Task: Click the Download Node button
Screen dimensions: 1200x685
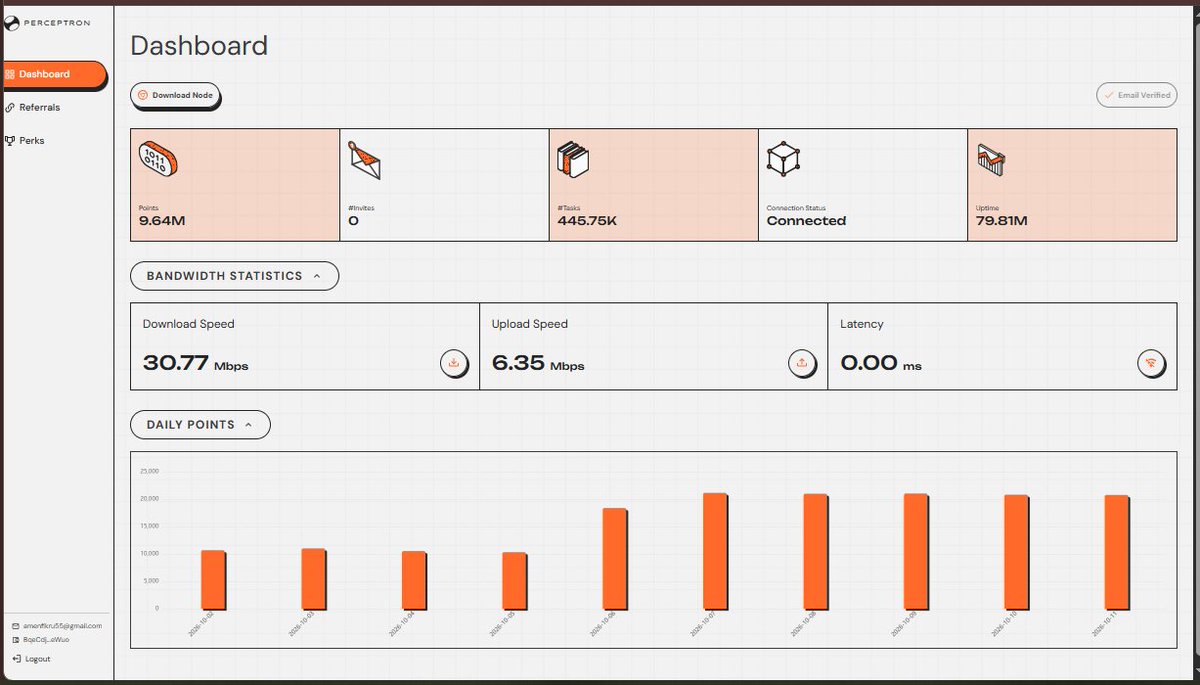Action: tap(175, 95)
